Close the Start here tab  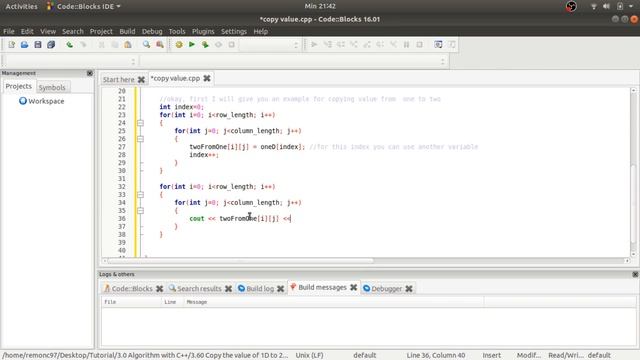pos(141,79)
